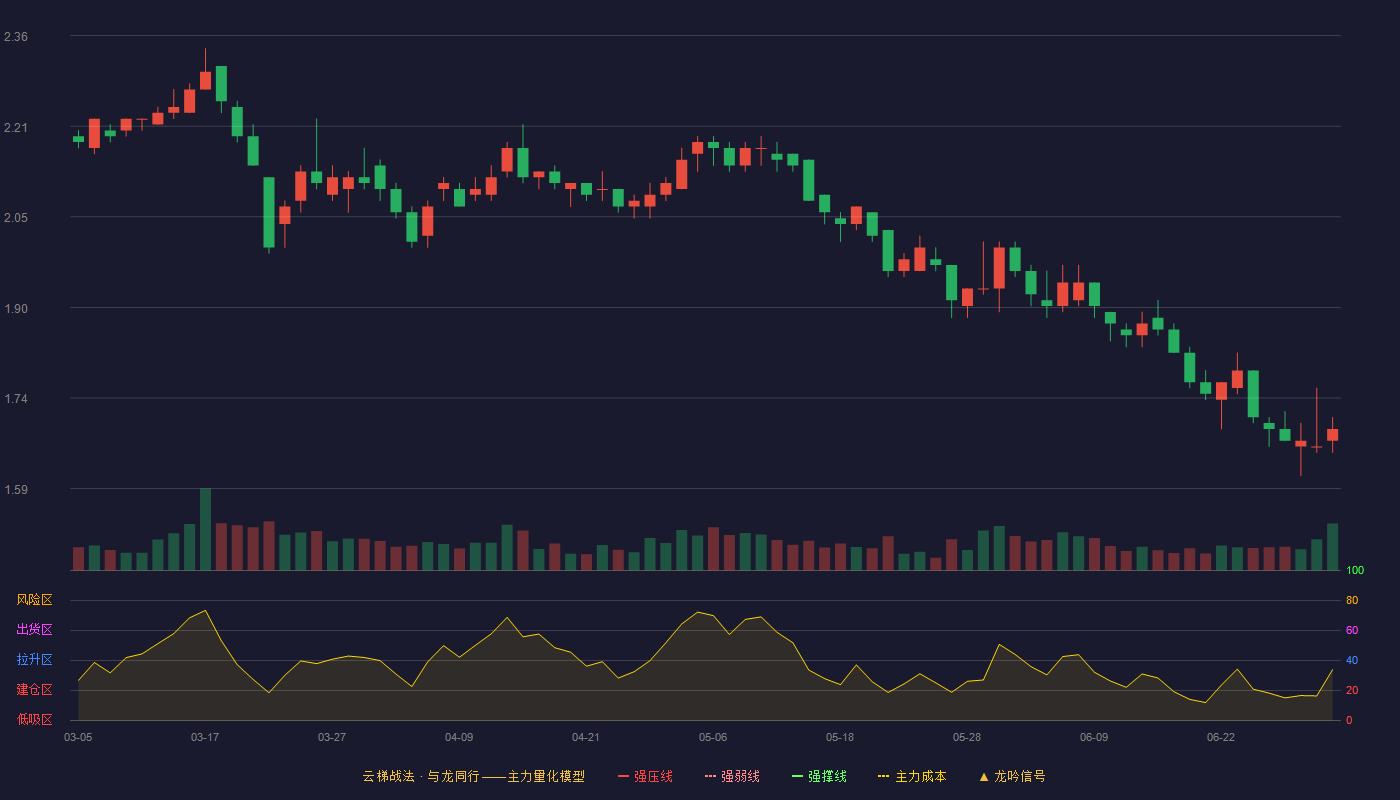The width and height of the screenshot is (1400, 800).
Task: Click the purple 60 indicator axis value
Action: coord(1352,630)
